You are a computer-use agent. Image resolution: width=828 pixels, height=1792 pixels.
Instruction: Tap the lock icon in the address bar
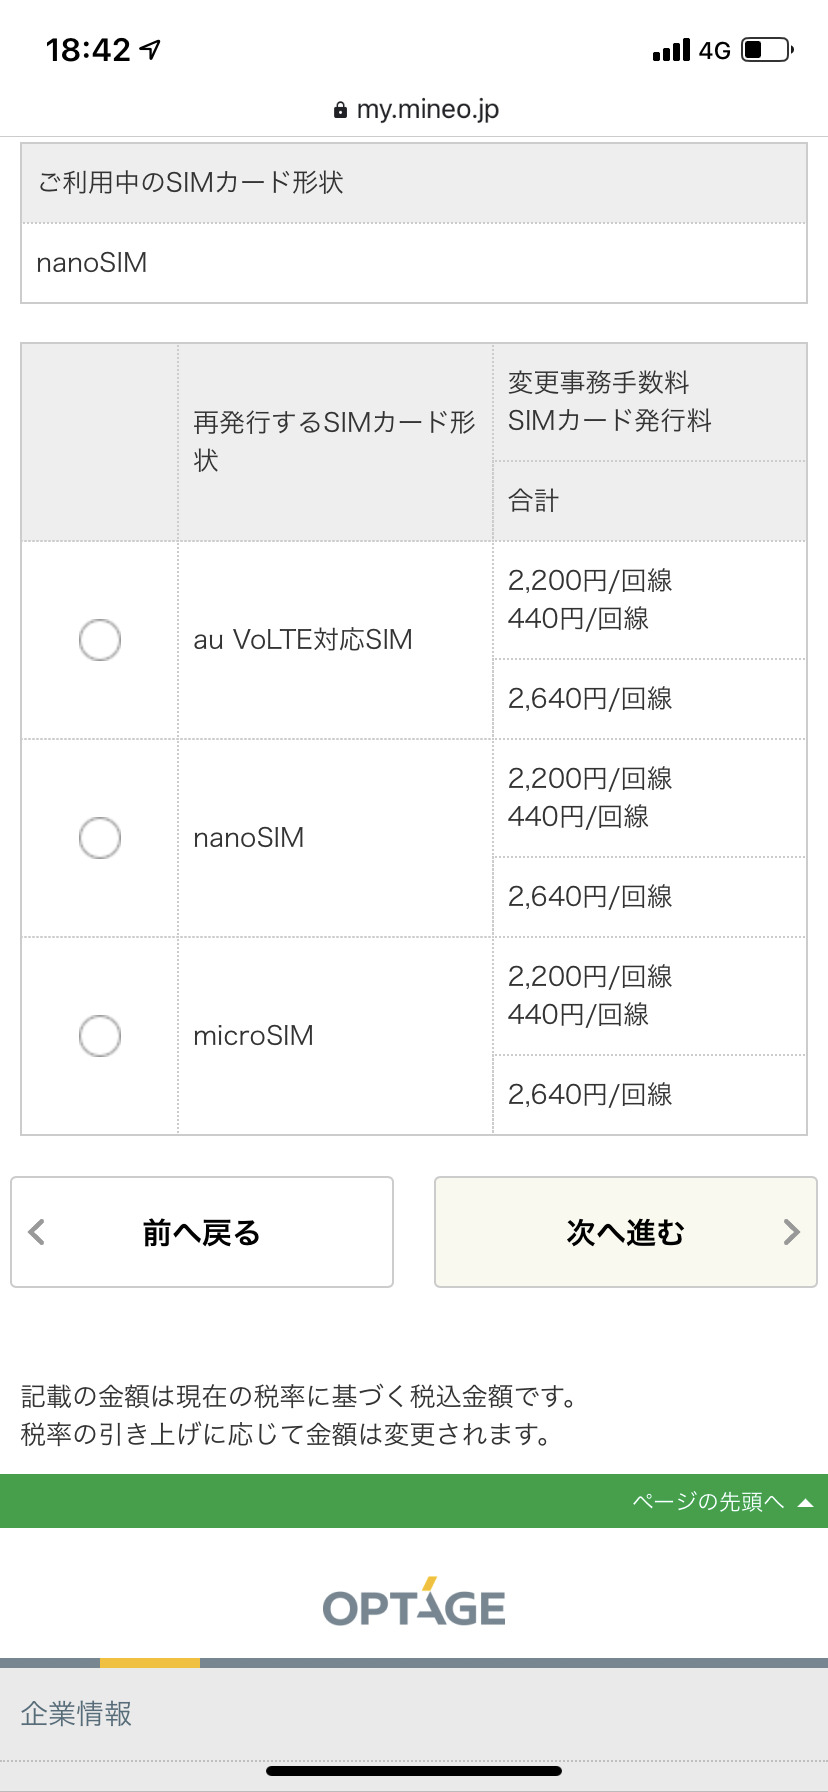coord(341,110)
